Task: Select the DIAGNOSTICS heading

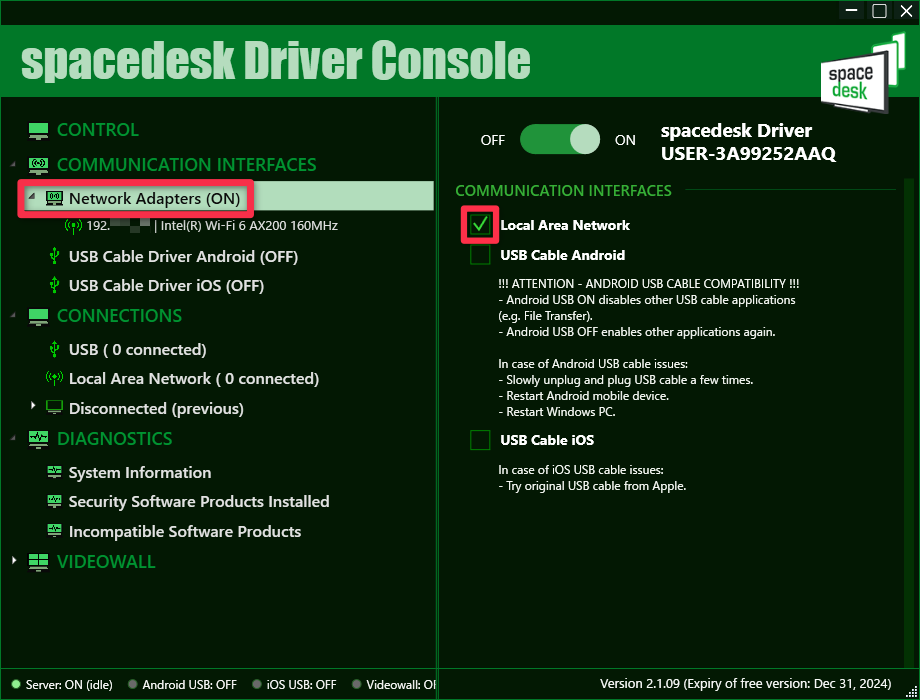Action: coord(114,439)
